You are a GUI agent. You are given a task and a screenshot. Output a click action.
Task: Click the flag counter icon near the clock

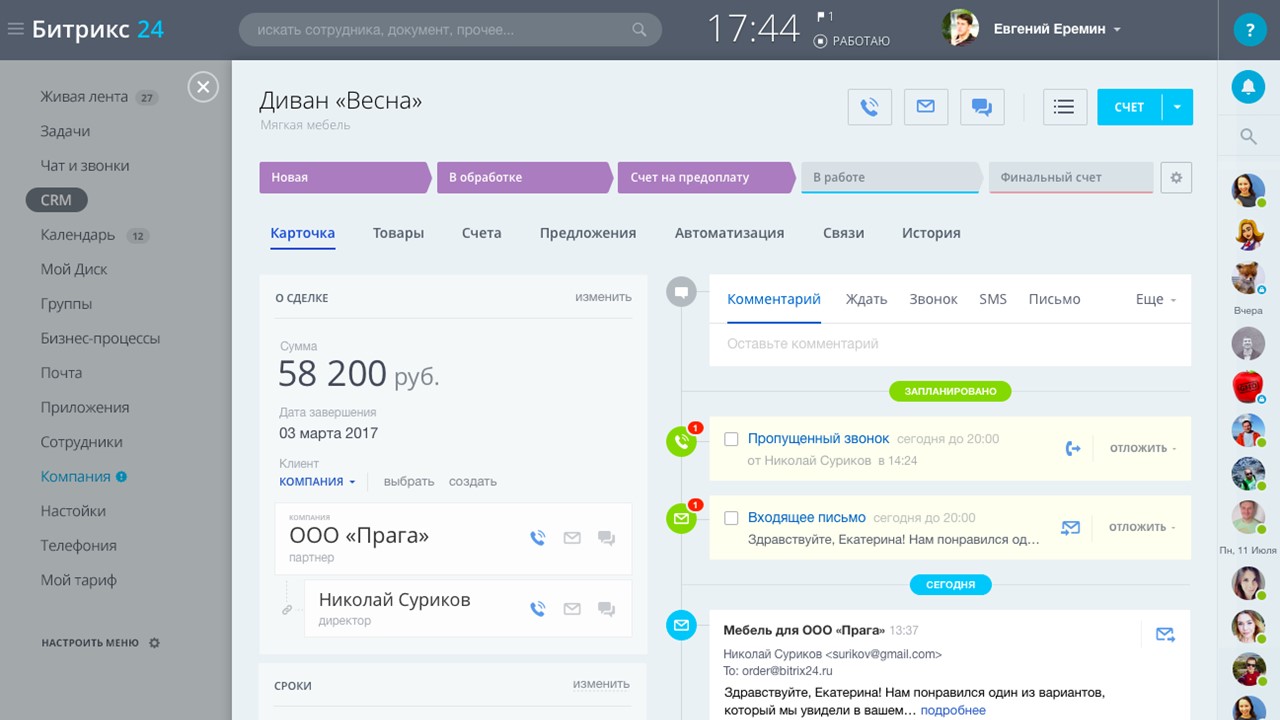(x=826, y=16)
